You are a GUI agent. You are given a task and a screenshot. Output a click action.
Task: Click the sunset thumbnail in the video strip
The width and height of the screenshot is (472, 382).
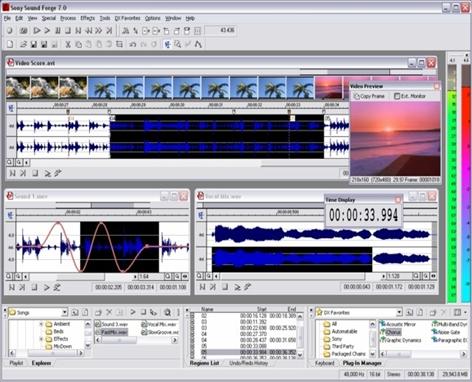pos(329,88)
